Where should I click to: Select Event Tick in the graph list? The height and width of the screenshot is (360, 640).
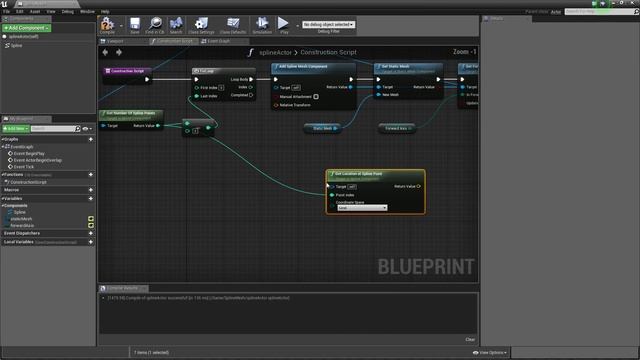tap(24, 167)
